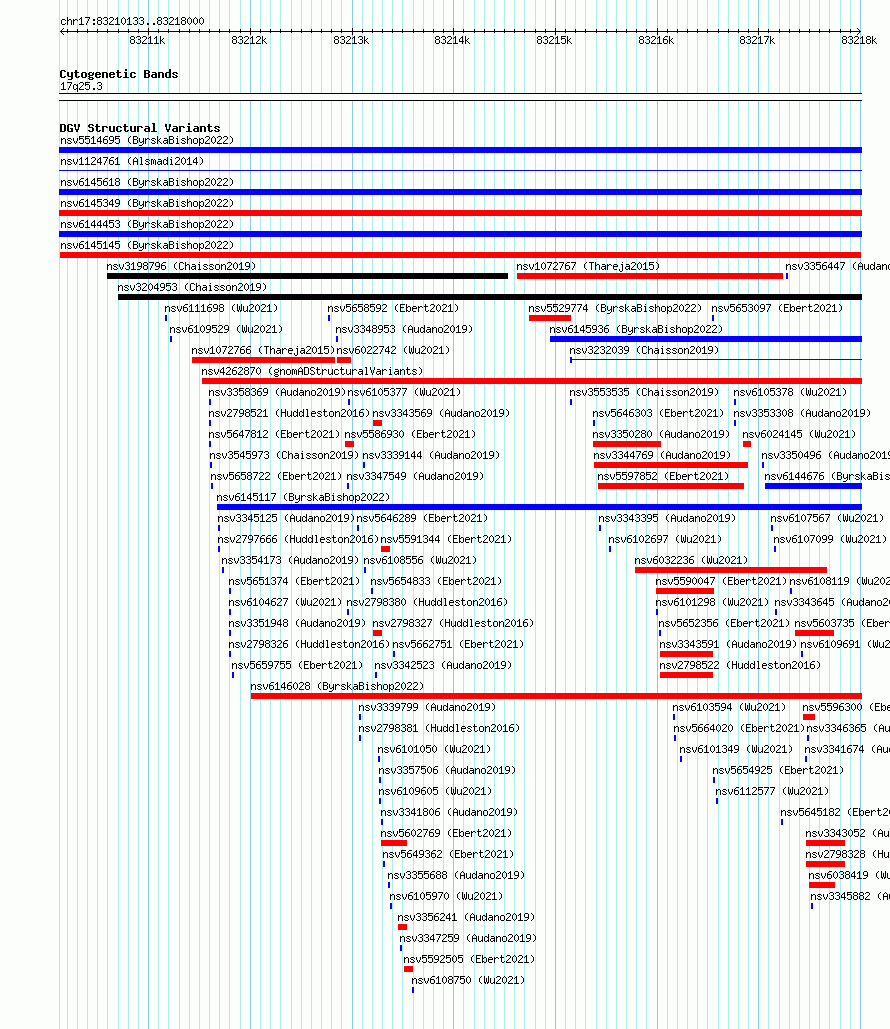Click the red bar under nsv5602769 (Ebert2021)

pyautogui.click(x=394, y=843)
